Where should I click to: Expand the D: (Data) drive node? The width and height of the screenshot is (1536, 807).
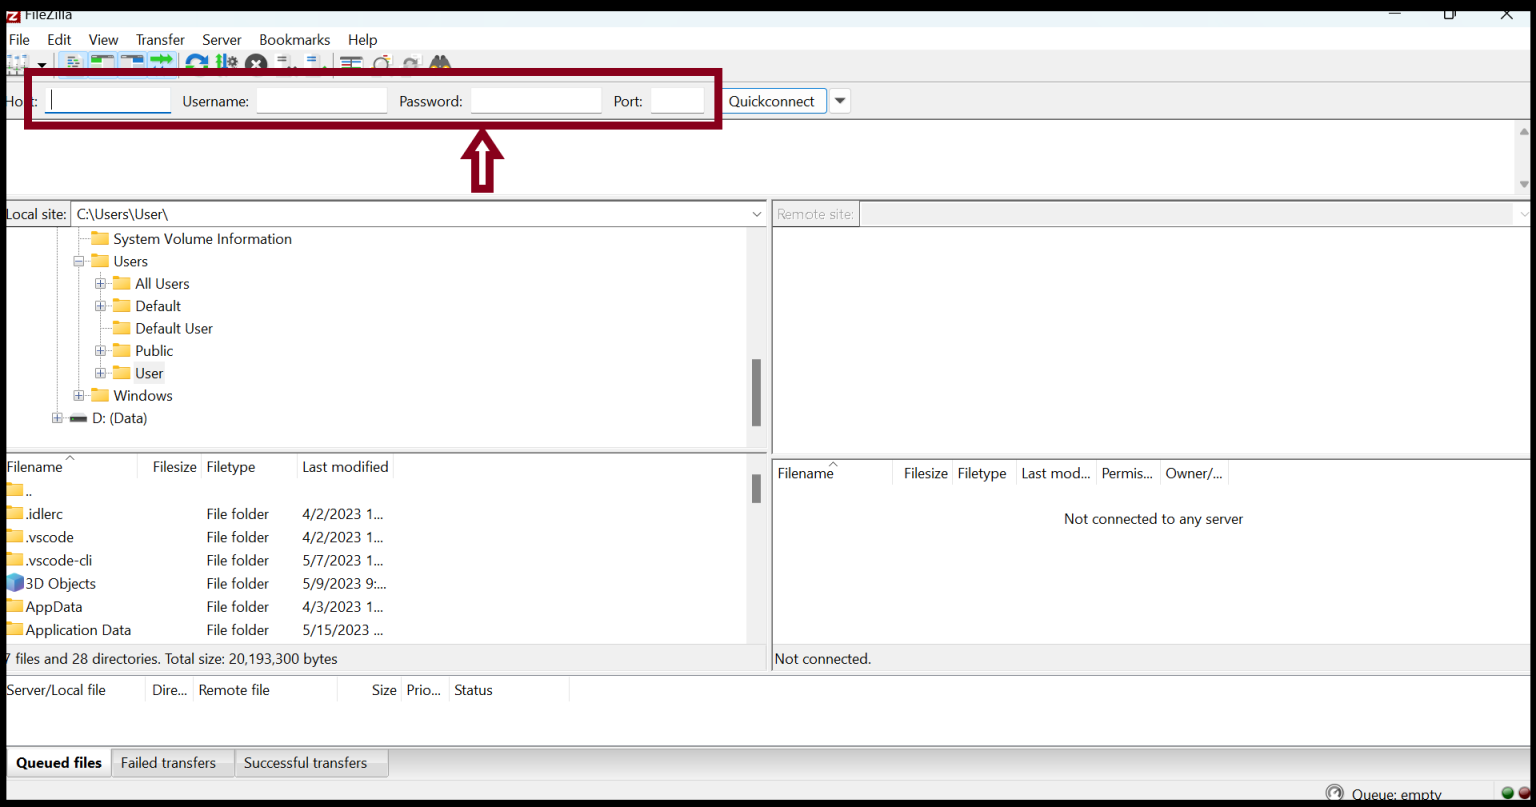[x=57, y=418]
